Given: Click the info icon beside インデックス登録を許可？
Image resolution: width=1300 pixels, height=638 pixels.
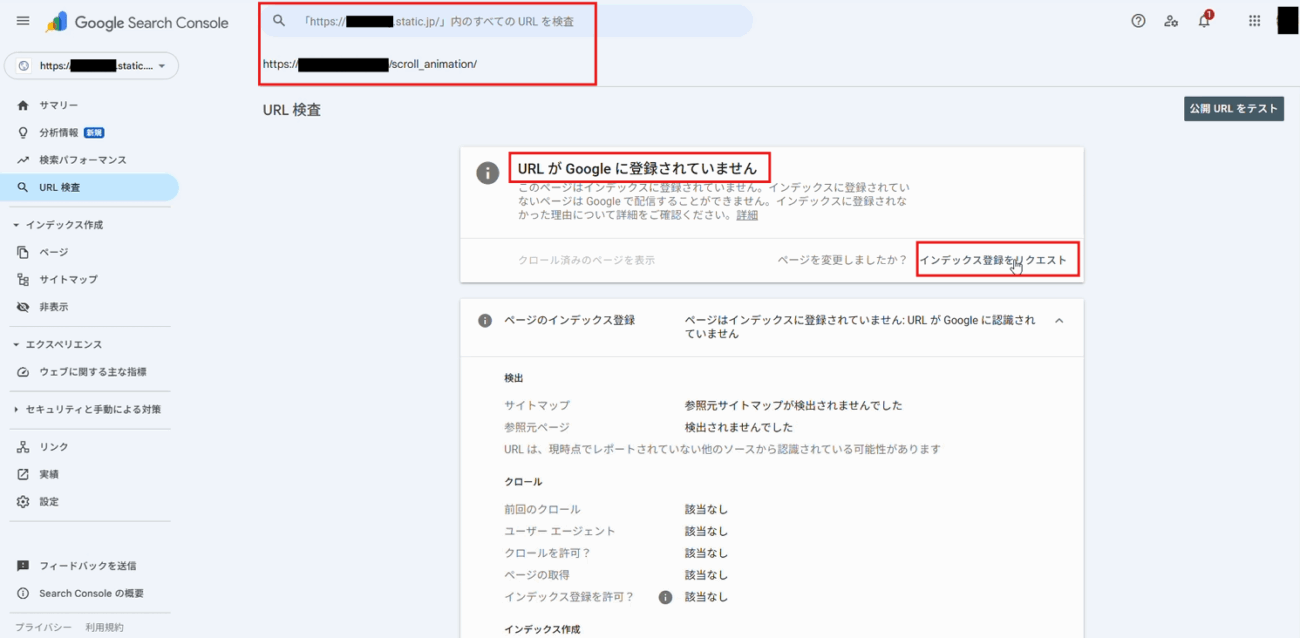Looking at the screenshot, I should [665, 597].
